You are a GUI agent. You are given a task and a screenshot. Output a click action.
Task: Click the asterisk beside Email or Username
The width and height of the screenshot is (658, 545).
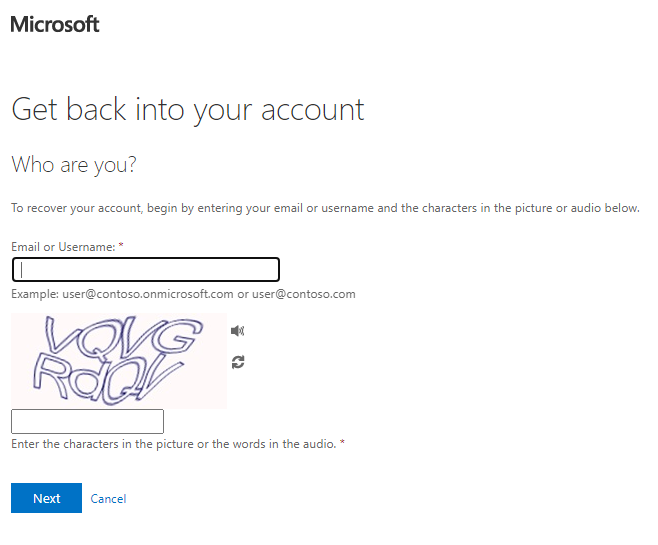point(121,246)
